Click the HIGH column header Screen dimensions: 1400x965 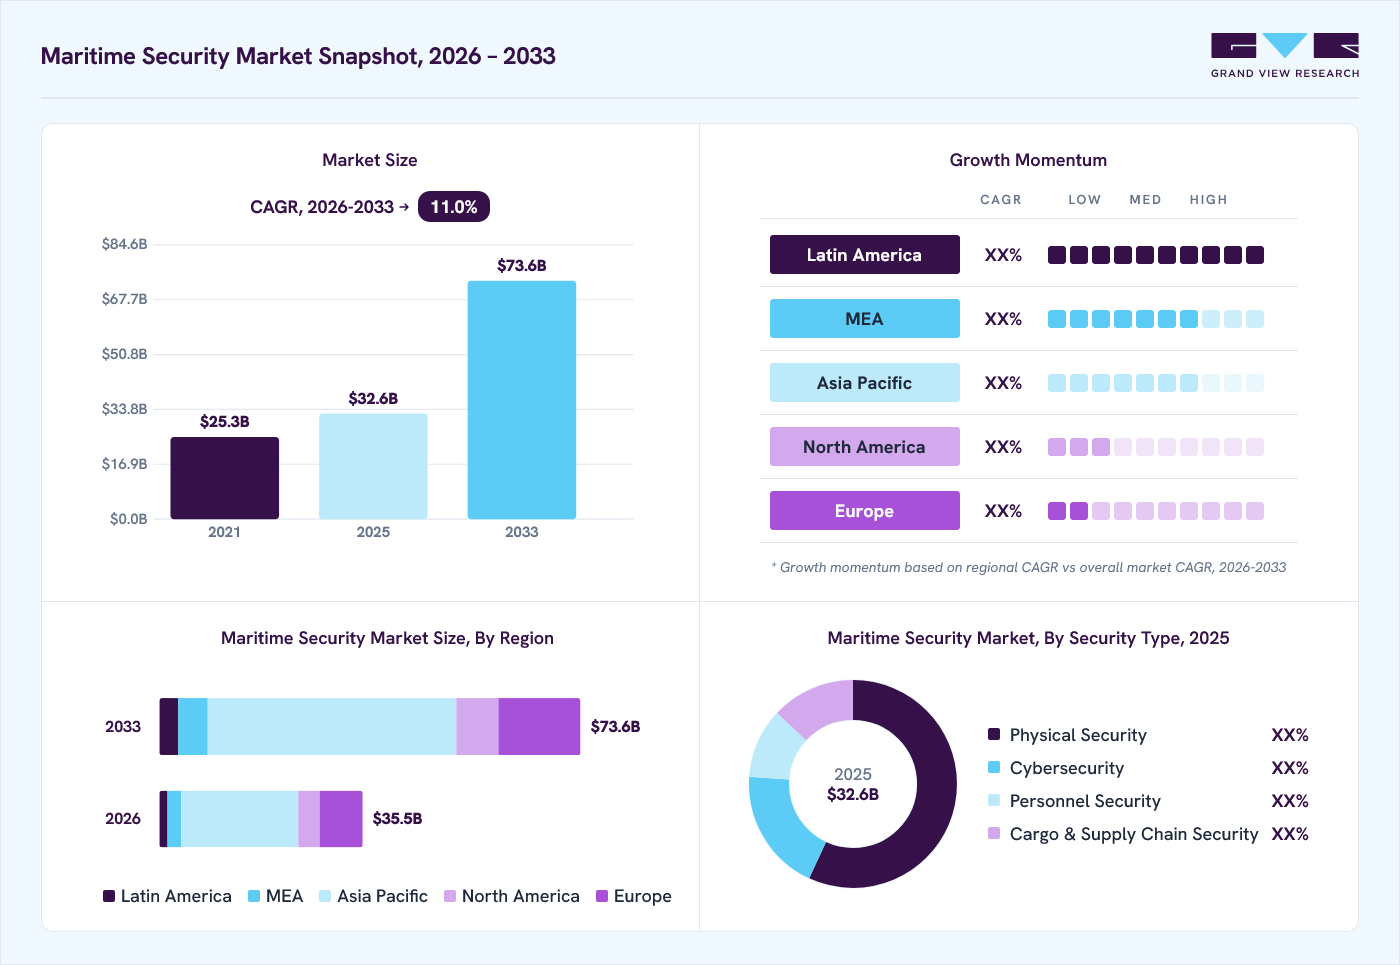tap(1208, 200)
